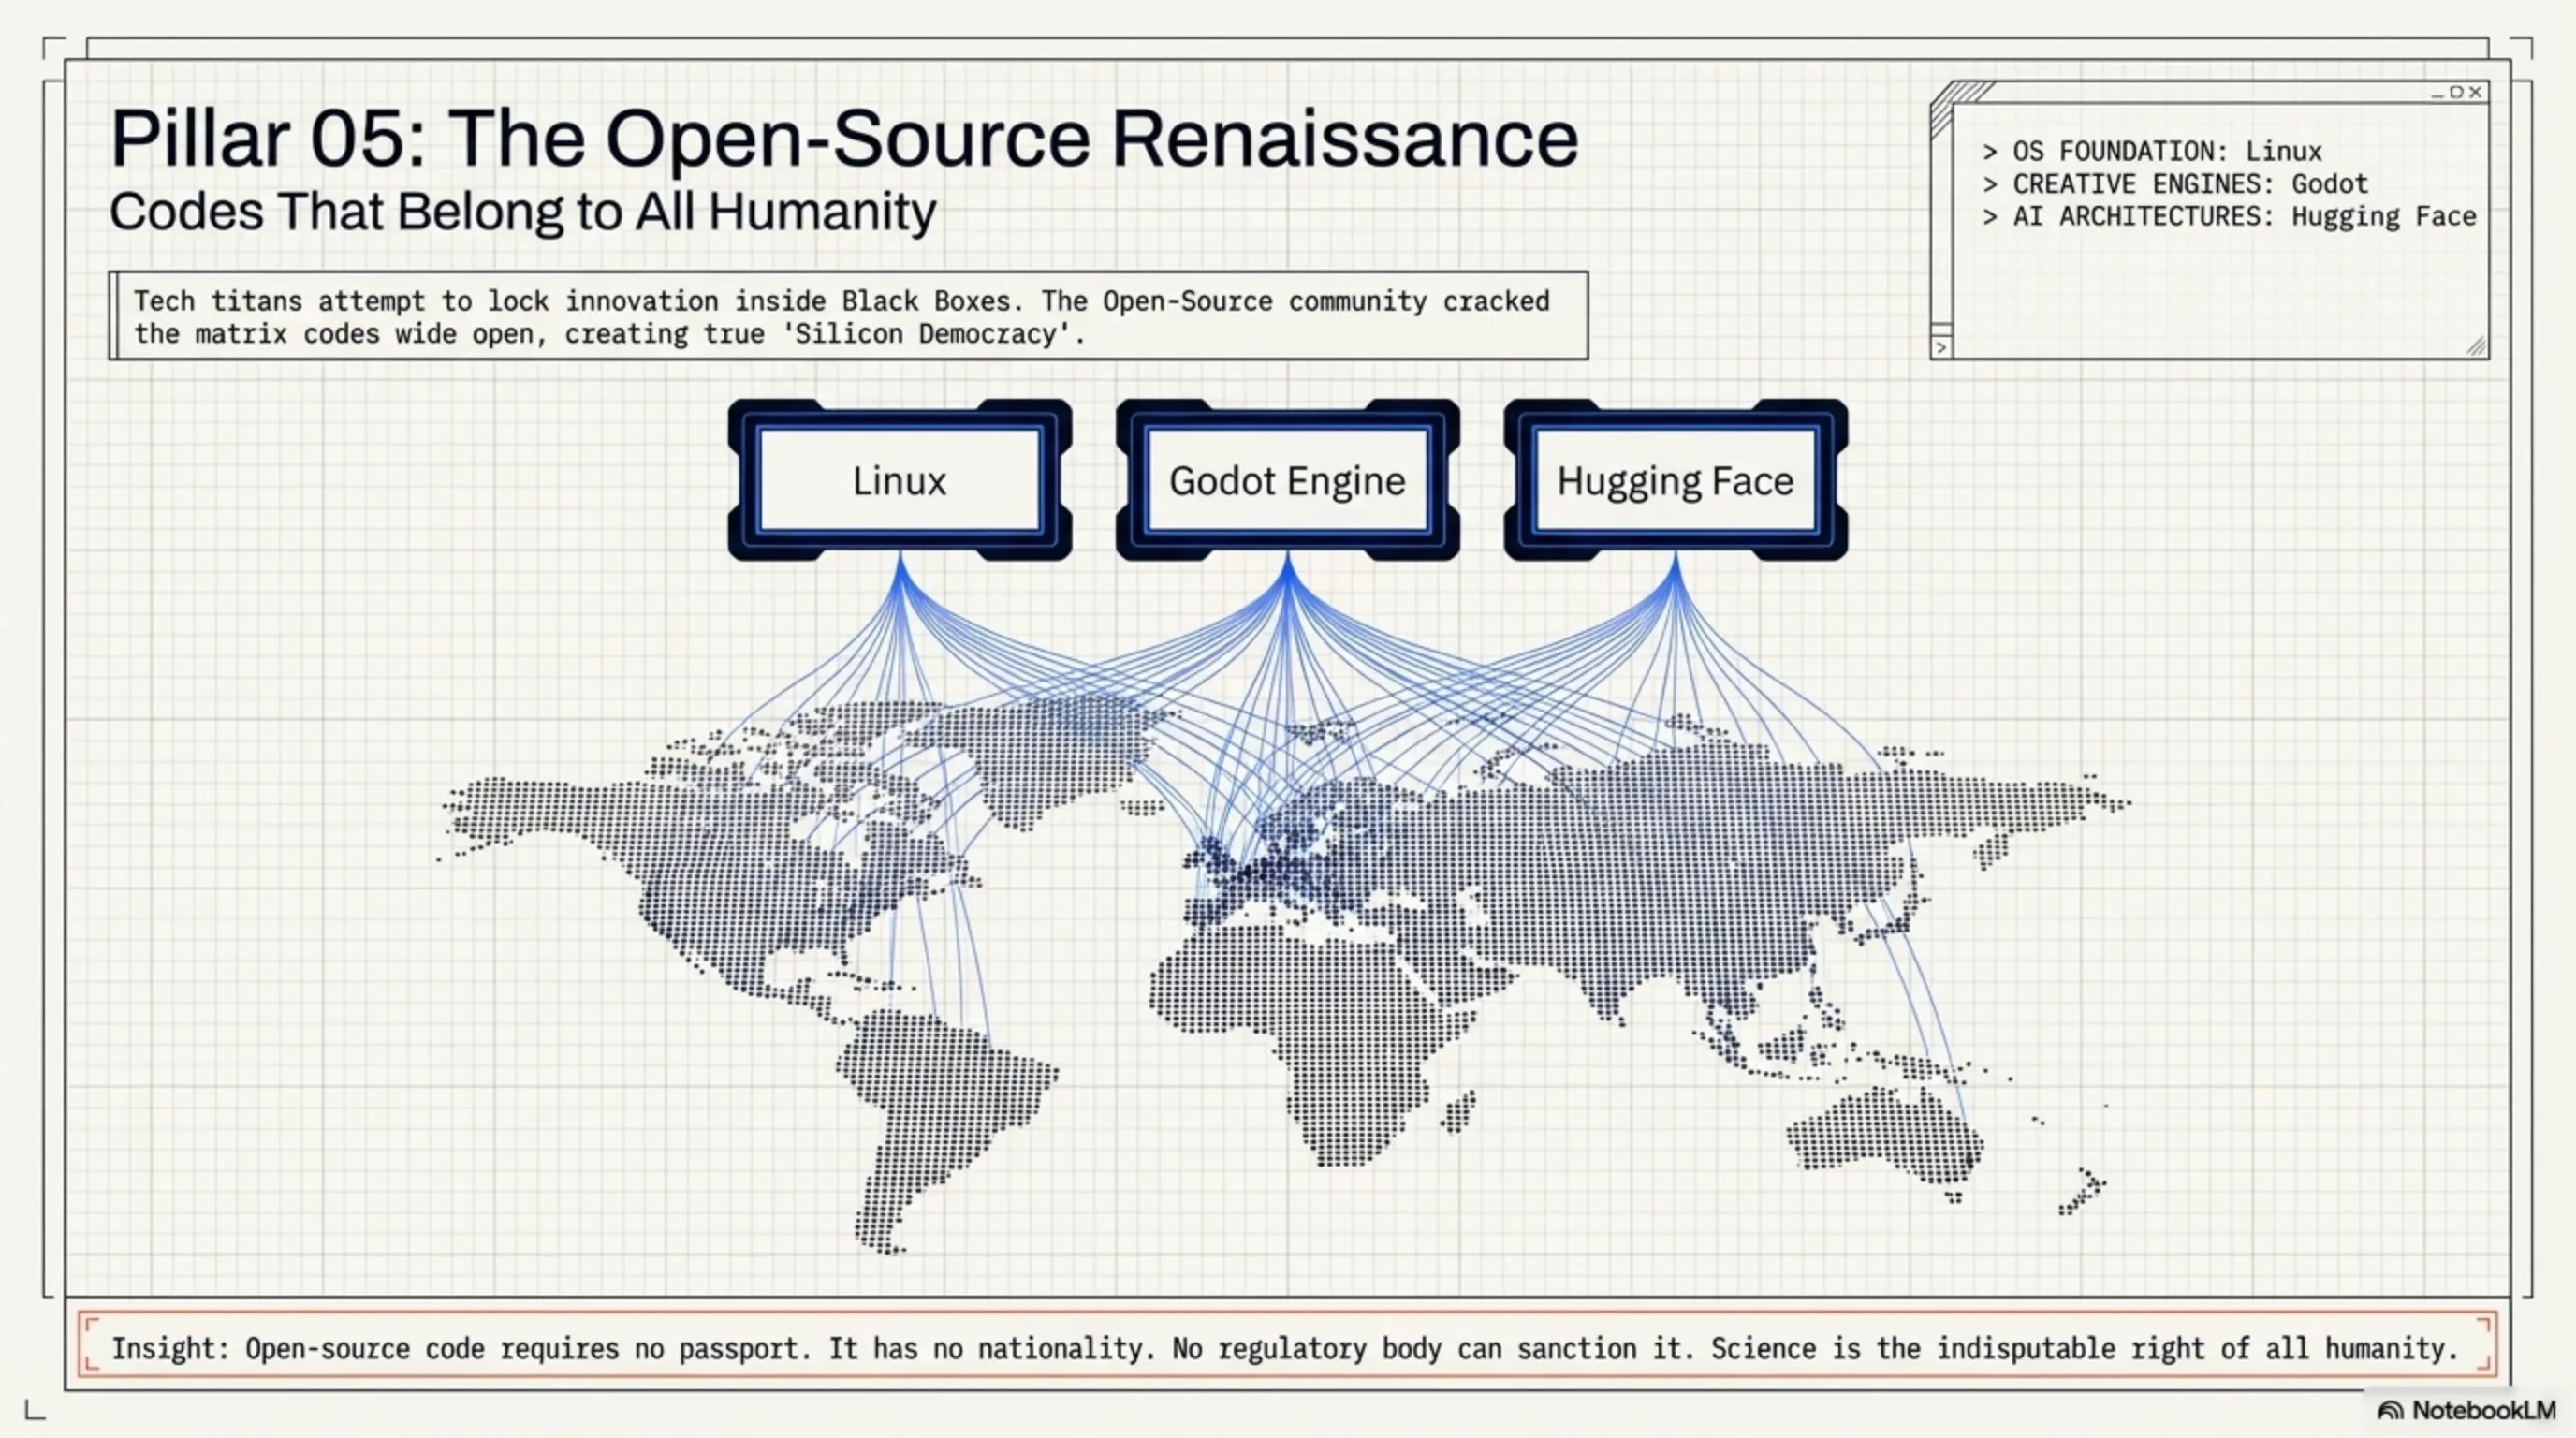Maximize the terminal window widget
Screen dimensions: 2576x1438
(x=2456, y=92)
